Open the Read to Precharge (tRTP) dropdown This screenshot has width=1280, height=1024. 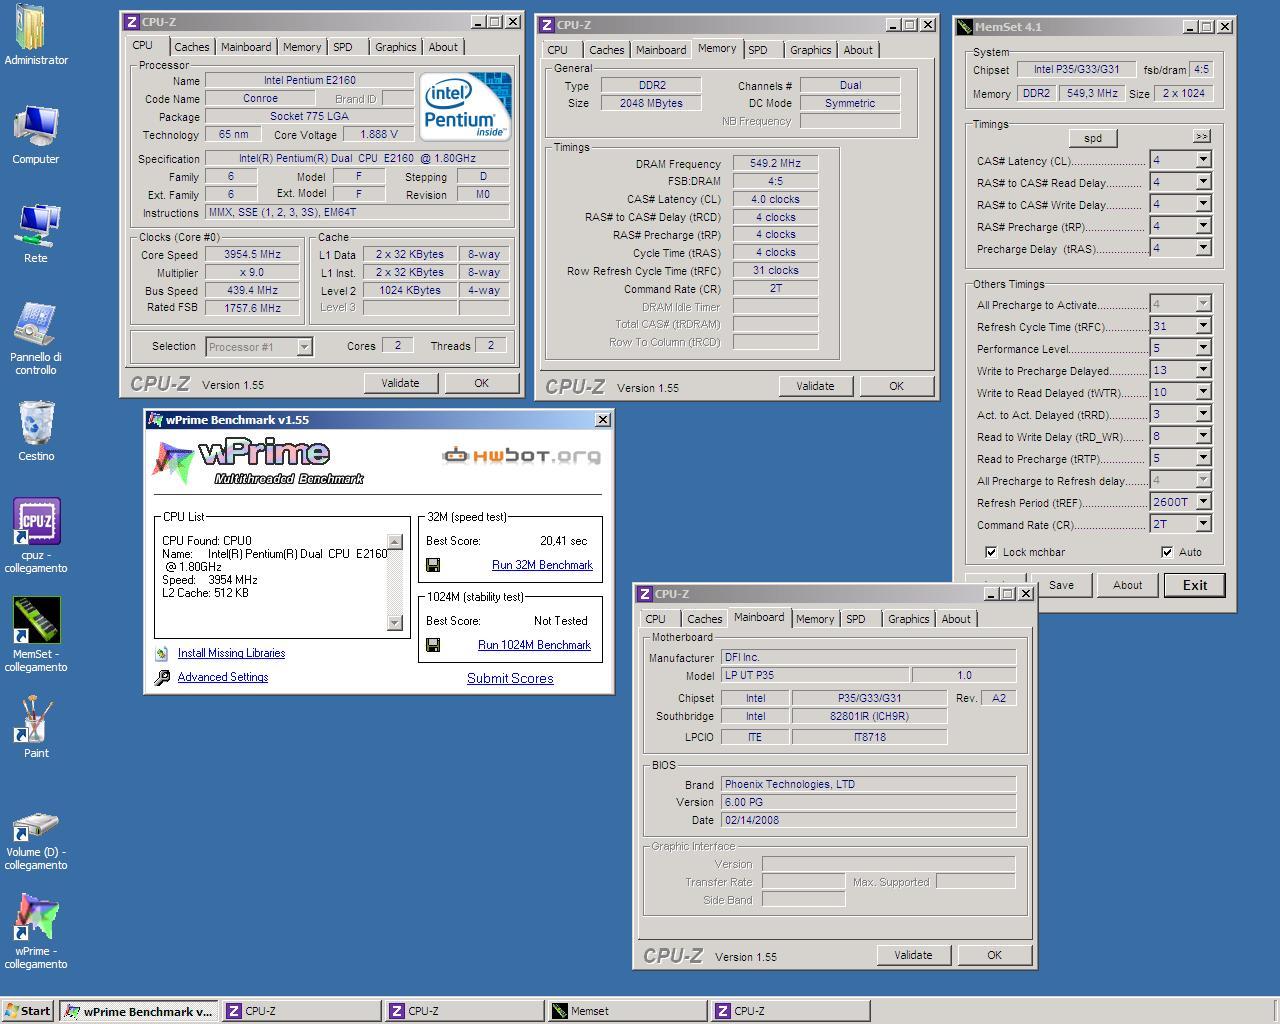pyautogui.click(x=1203, y=458)
